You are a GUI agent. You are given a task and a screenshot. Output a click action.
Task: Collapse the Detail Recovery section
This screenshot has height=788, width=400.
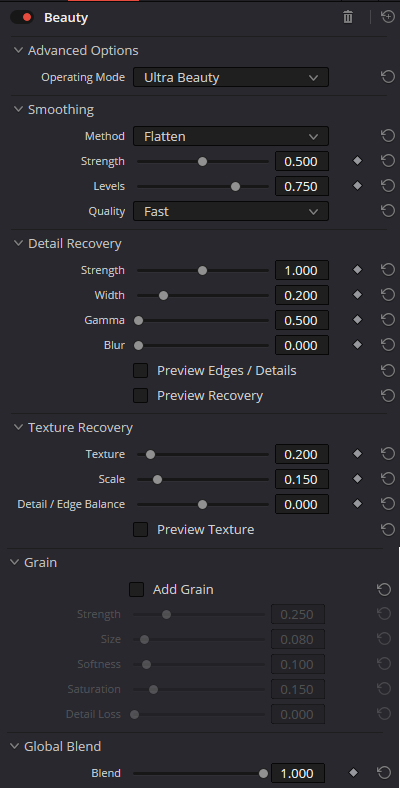point(19,243)
